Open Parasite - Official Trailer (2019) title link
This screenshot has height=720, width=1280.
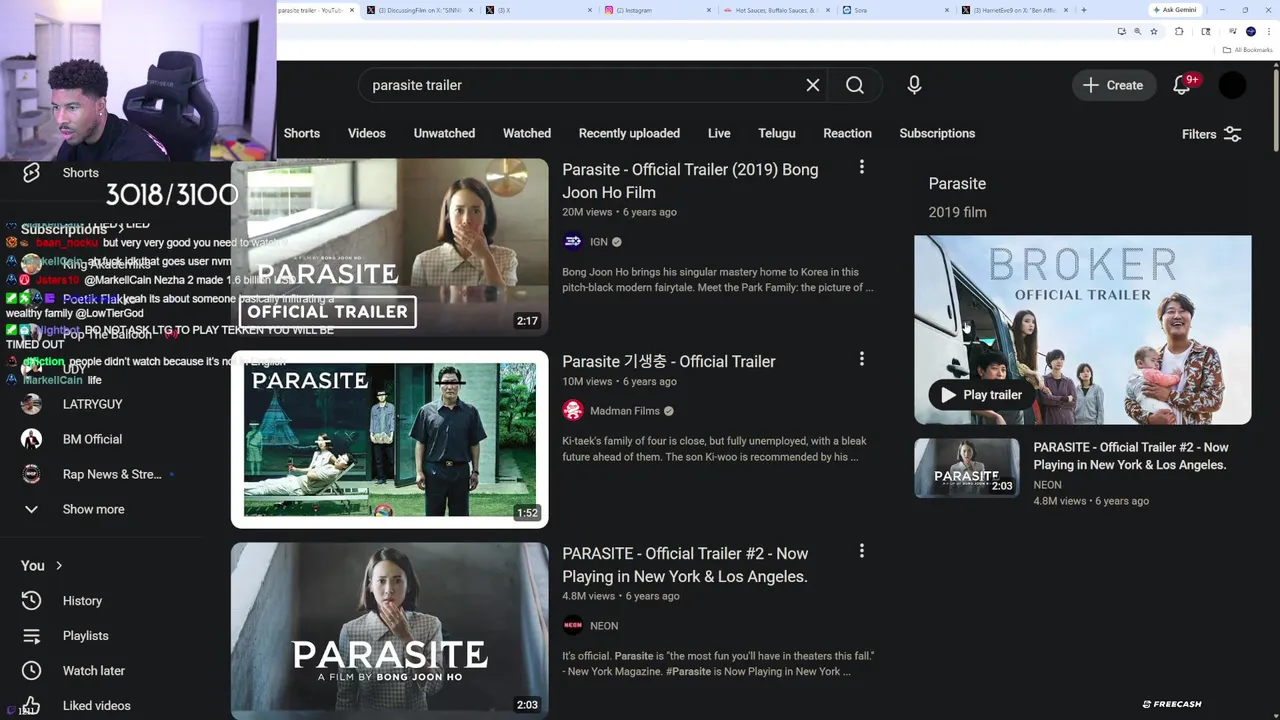click(690, 181)
